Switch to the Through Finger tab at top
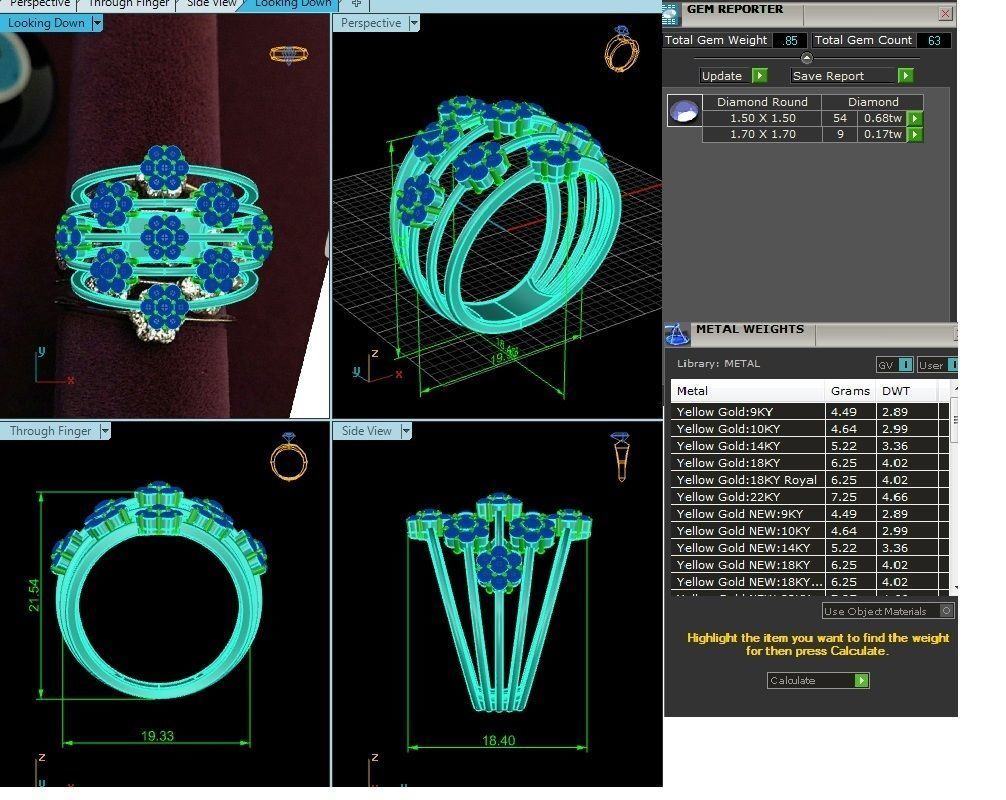The width and height of the screenshot is (1006, 800). 128,4
